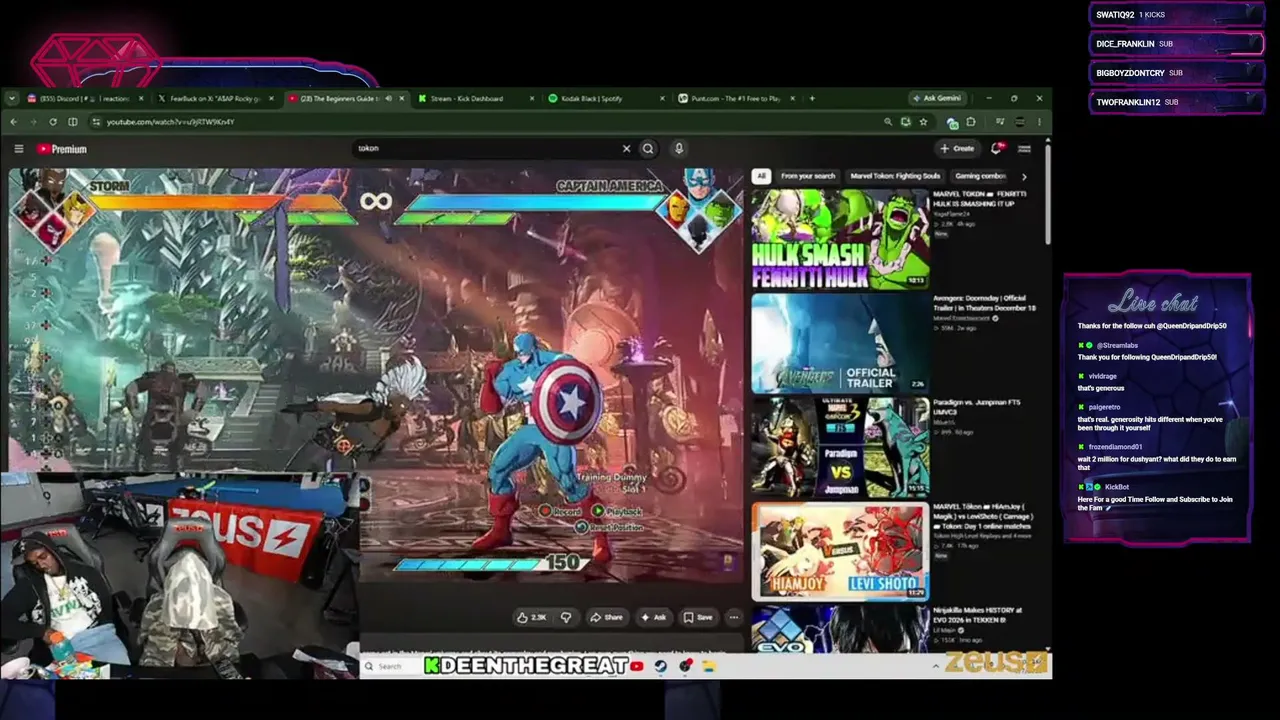
Task: Go forward in the browser
Action: pos(32,122)
